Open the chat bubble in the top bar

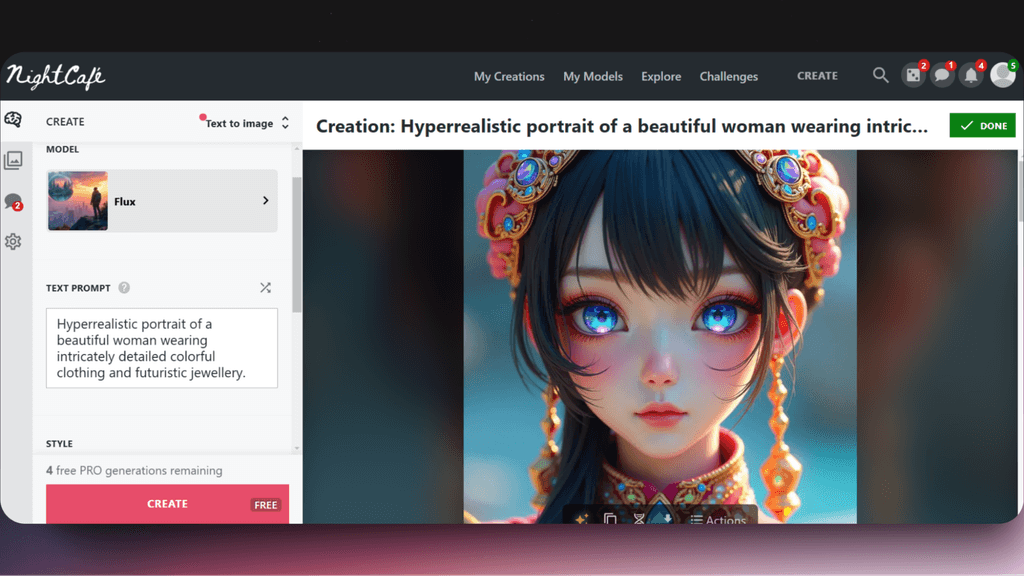tap(942, 75)
